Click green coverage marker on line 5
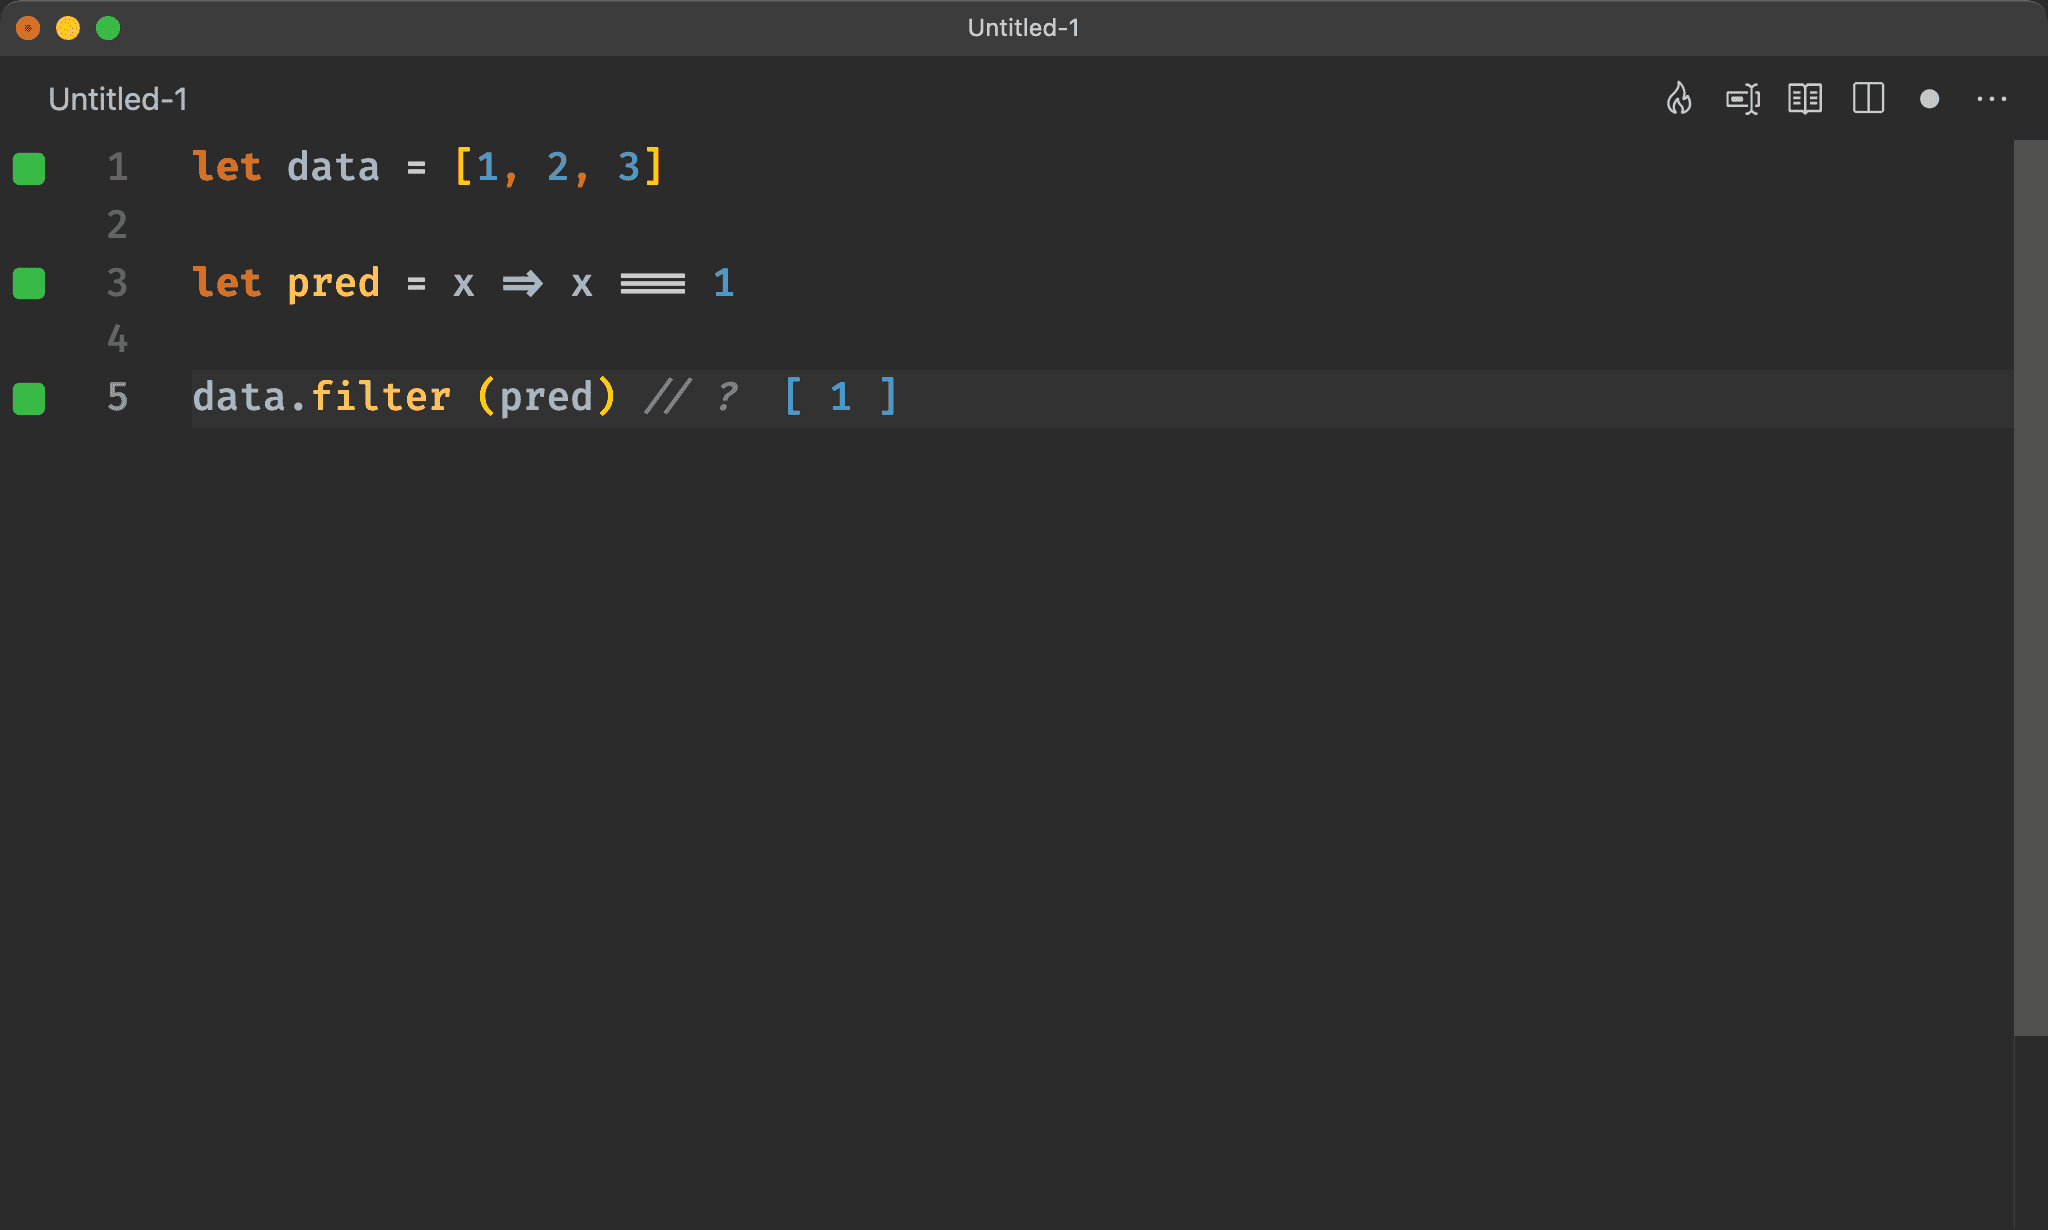This screenshot has height=1230, width=2048. tap(29, 398)
